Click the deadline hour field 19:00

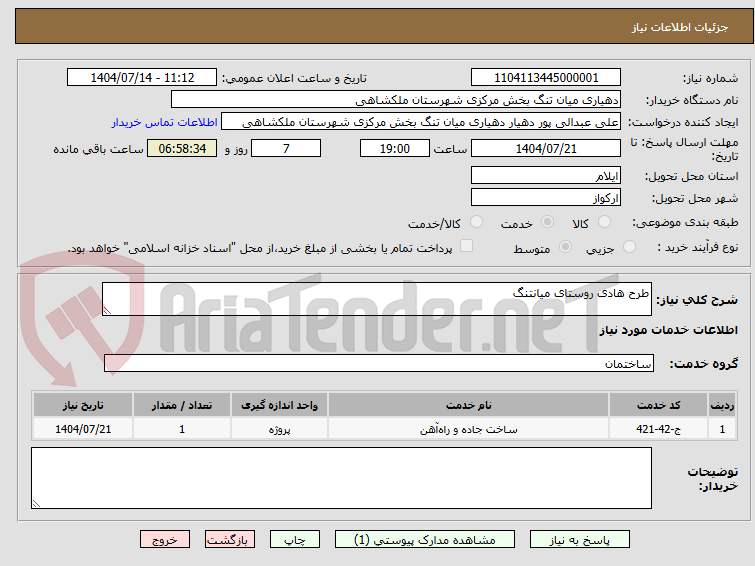pyautogui.click(x=395, y=148)
